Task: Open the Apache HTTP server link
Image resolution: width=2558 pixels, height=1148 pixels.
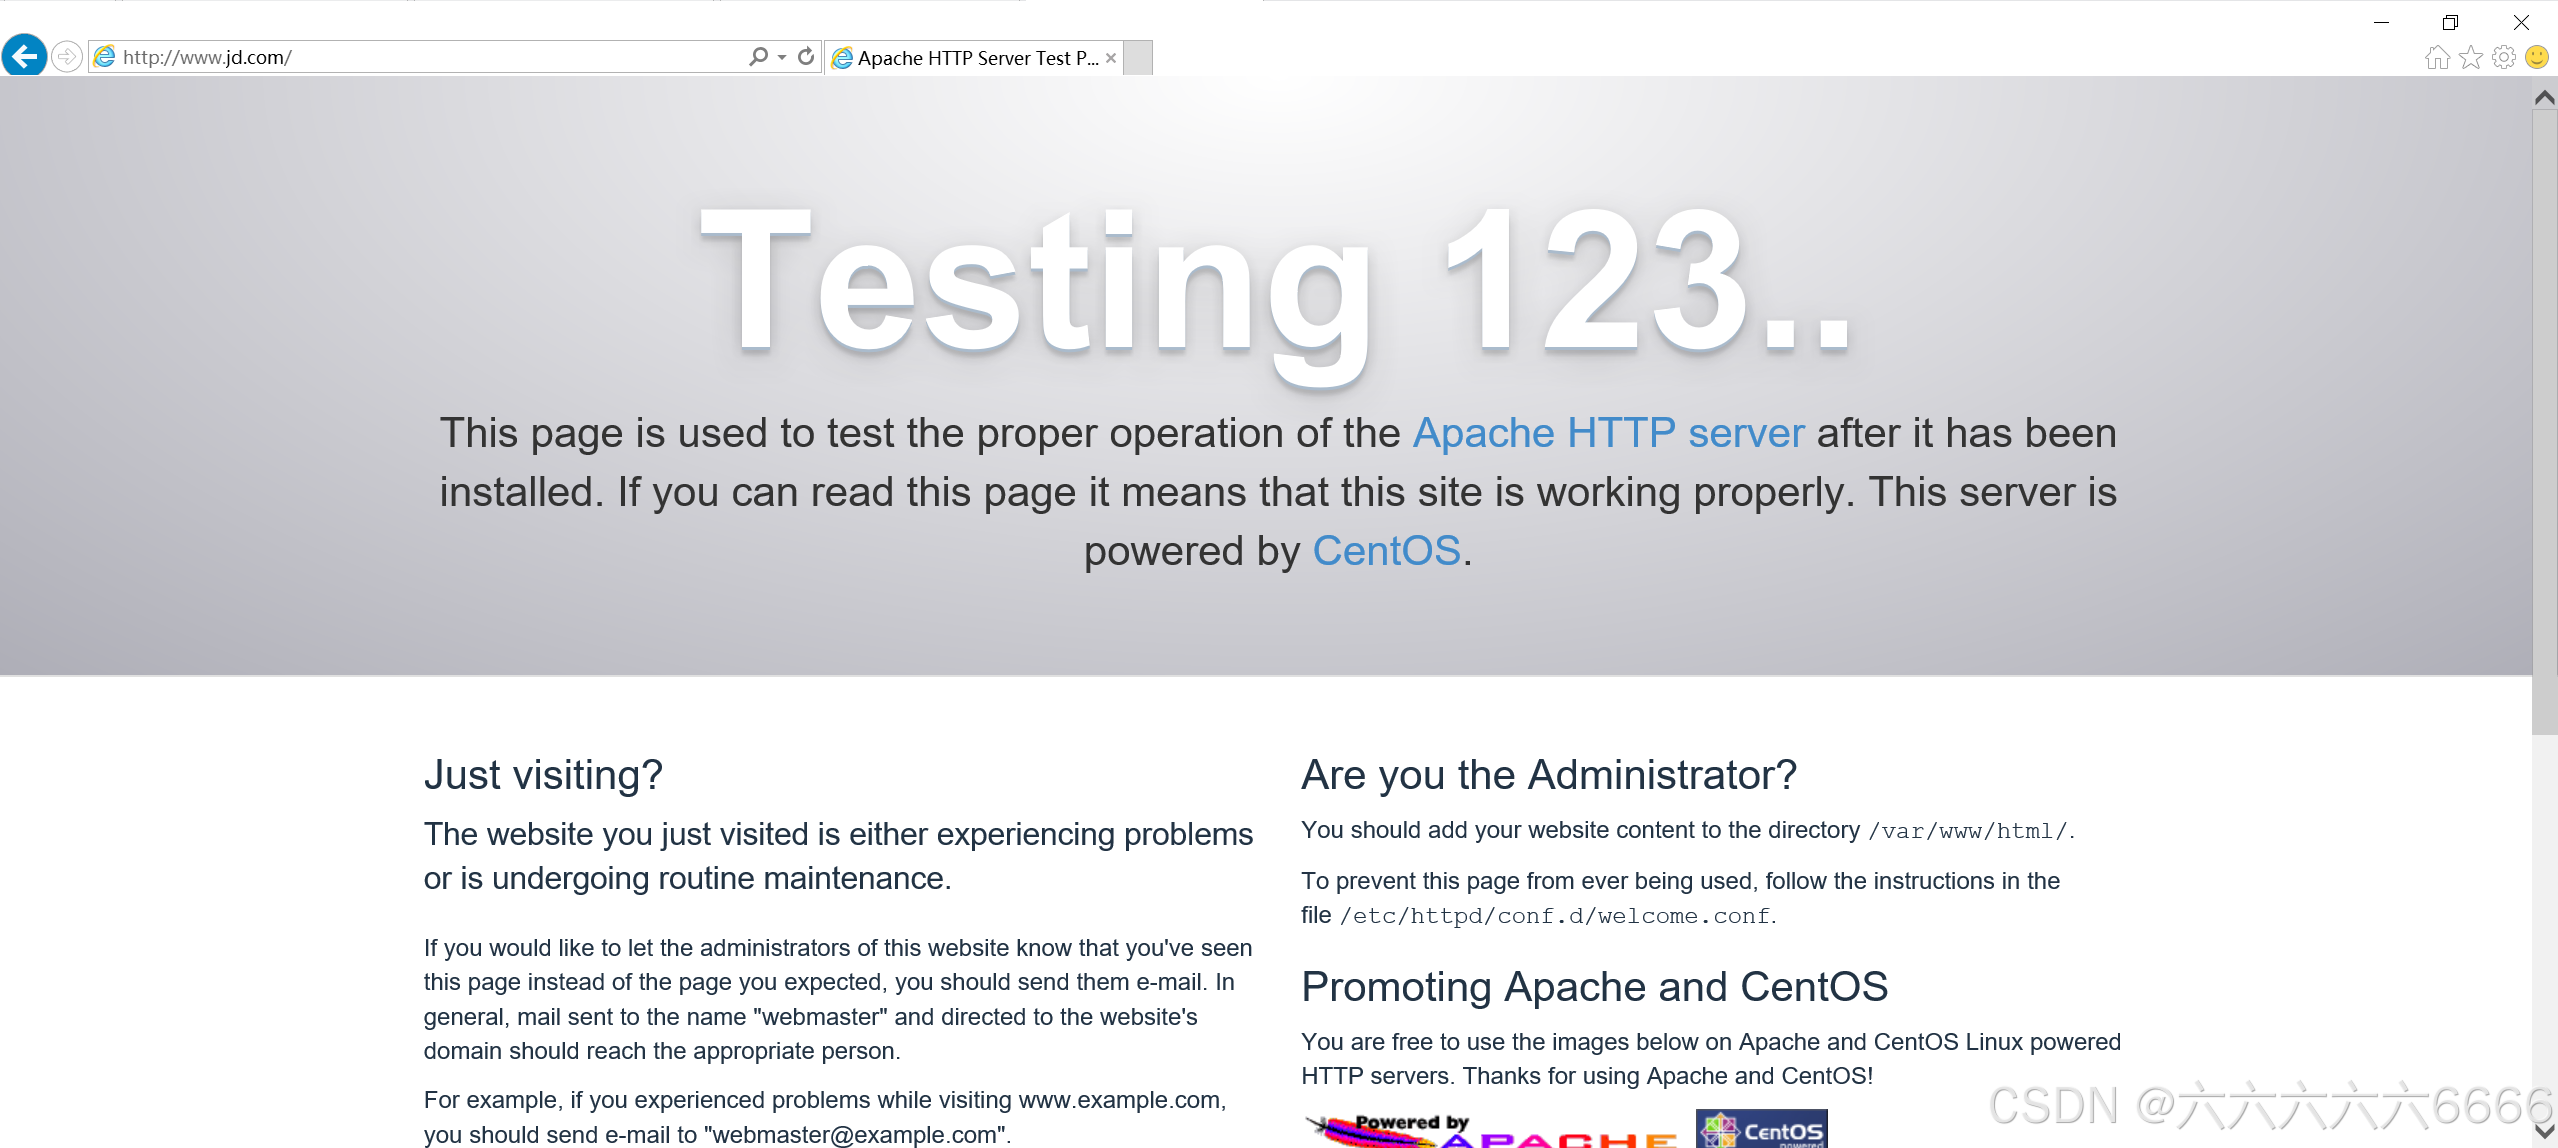Action: click(1608, 433)
